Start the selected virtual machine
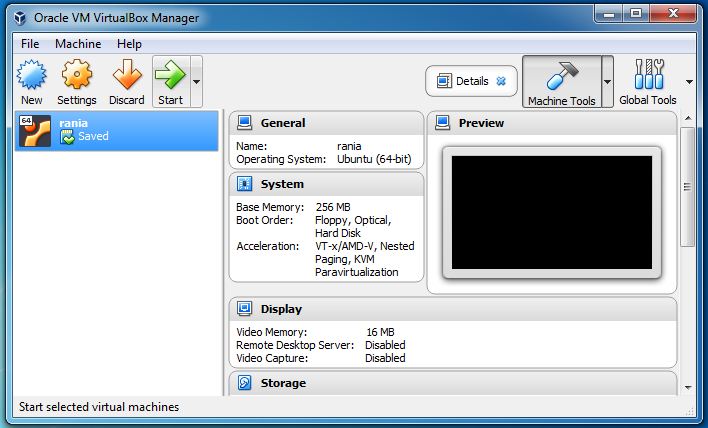The image size is (708, 428). (171, 82)
